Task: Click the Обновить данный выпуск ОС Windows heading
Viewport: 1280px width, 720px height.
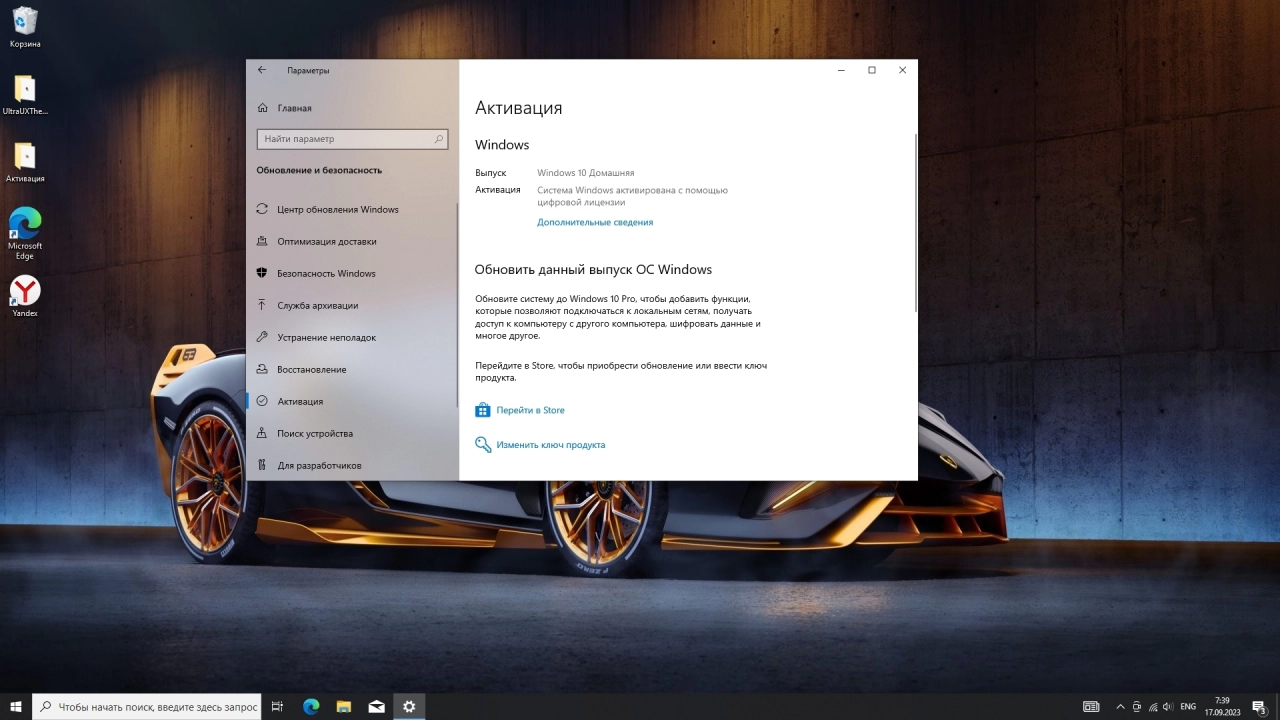Action: pyautogui.click(x=593, y=269)
